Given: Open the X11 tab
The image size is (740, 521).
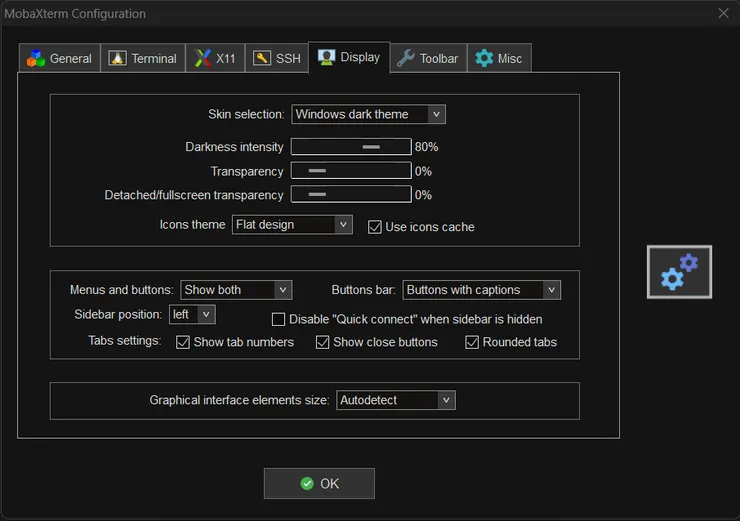Looking at the screenshot, I should (215, 58).
